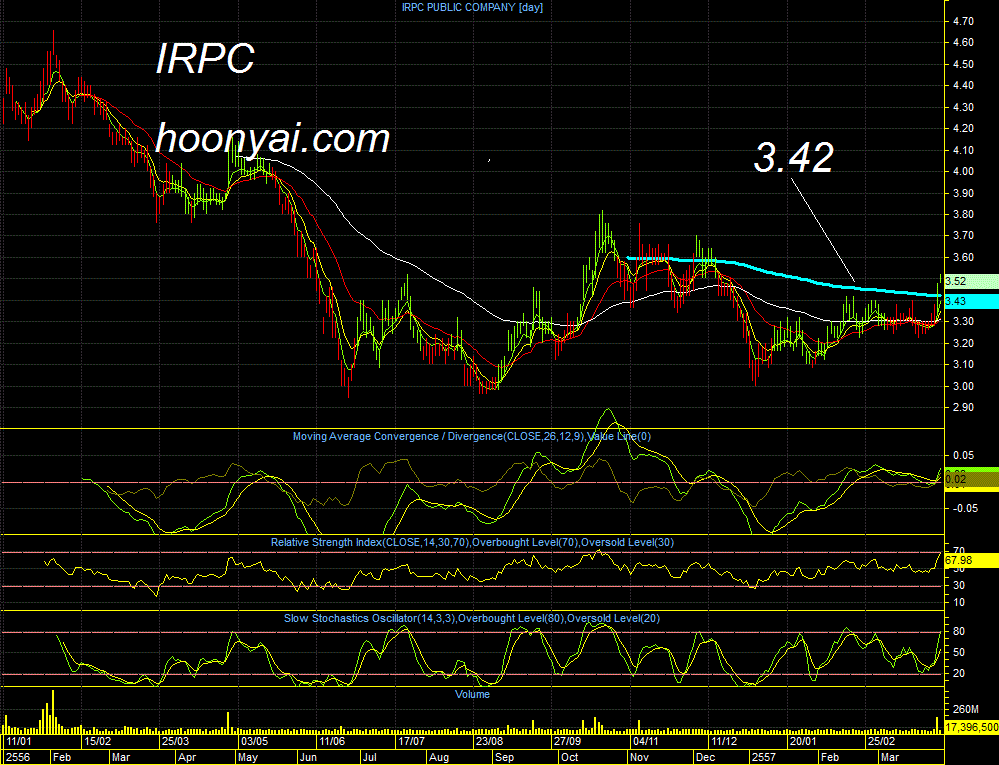The image size is (999, 765).
Task: Select the 3.90 price axis label
Action: 963,193
